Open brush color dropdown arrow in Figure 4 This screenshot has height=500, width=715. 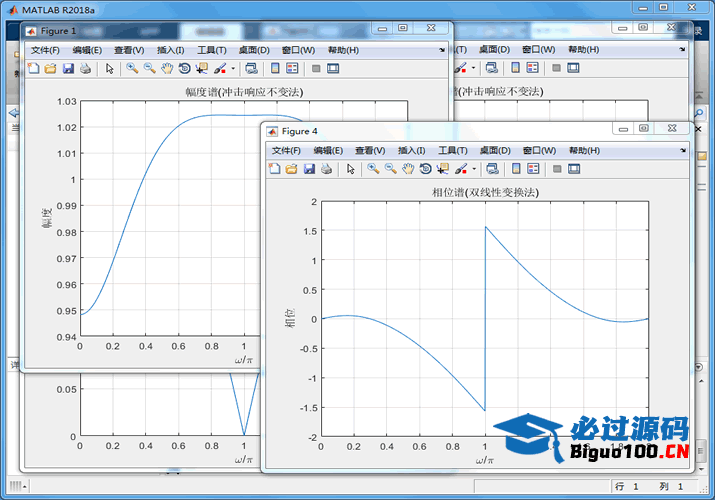point(474,170)
